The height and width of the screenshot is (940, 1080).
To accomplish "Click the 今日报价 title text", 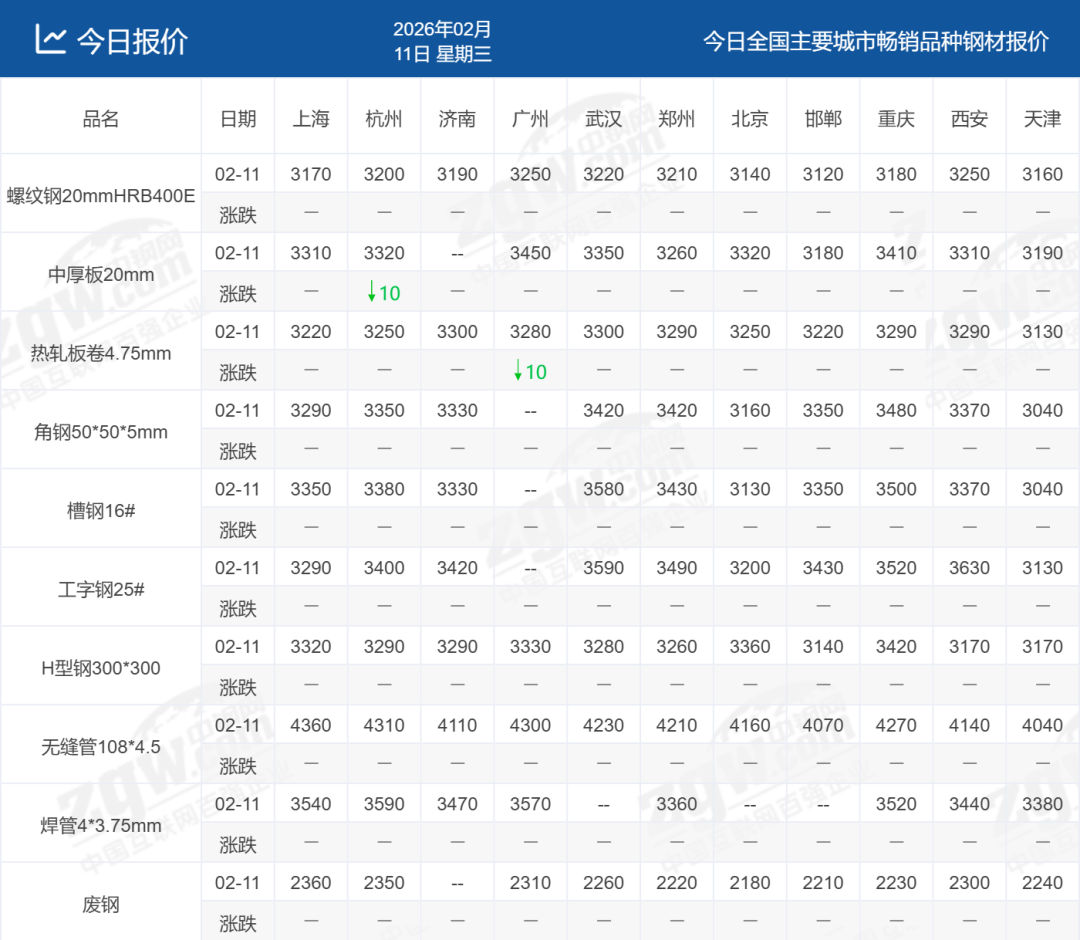I will click(132, 40).
